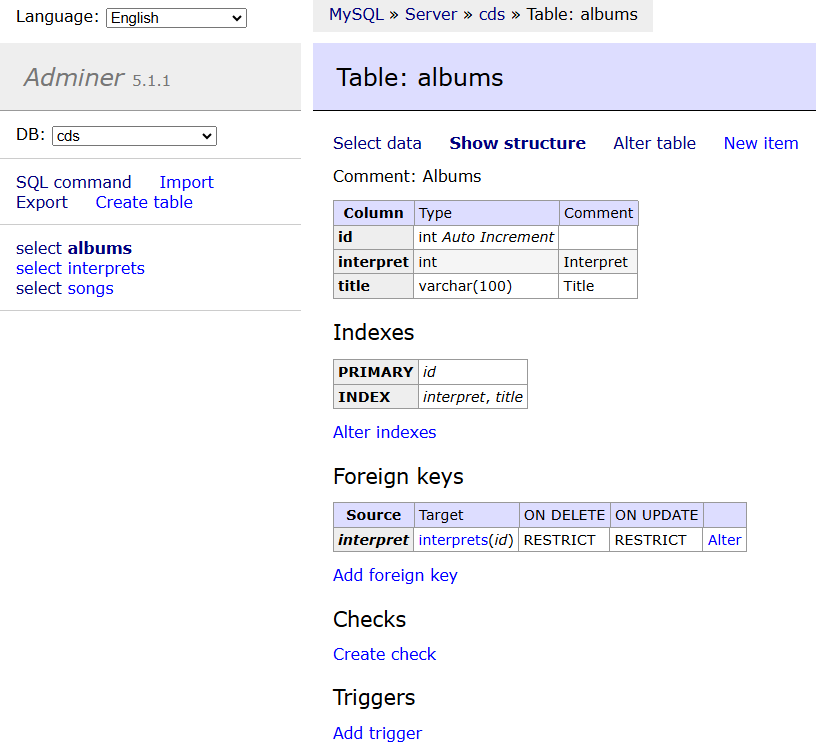This screenshot has width=816, height=750.
Task: Switch to the Alter table tab
Action: click(x=655, y=143)
